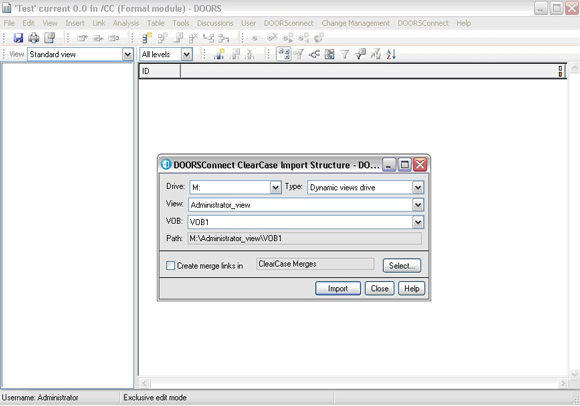Image resolution: width=580 pixels, height=406 pixels.
Task: Click the Import button
Action: (x=338, y=288)
